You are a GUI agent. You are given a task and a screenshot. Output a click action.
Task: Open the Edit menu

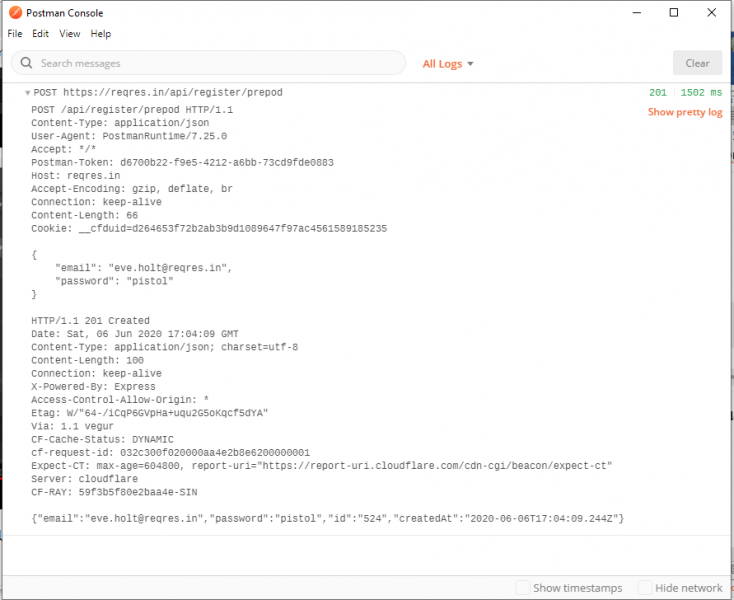point(40,34)
